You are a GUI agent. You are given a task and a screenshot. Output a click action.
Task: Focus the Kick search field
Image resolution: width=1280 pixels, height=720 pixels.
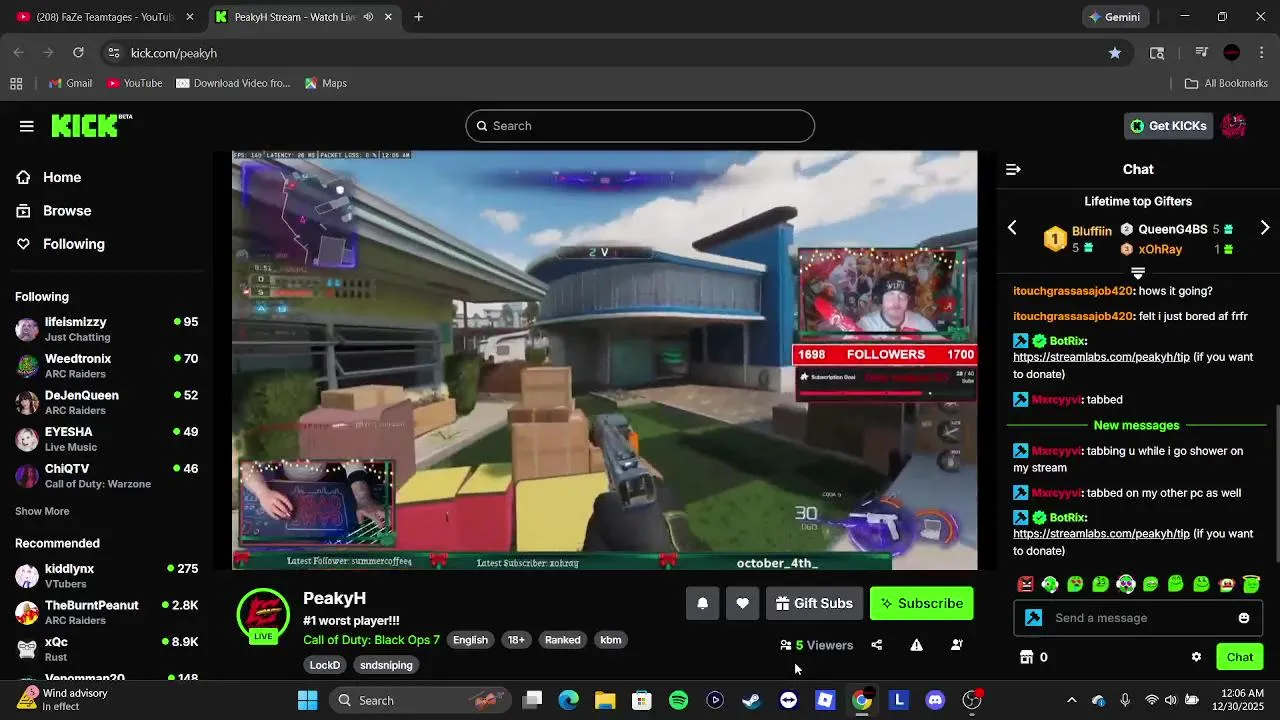pyautogui.click(x=640, y=126)
